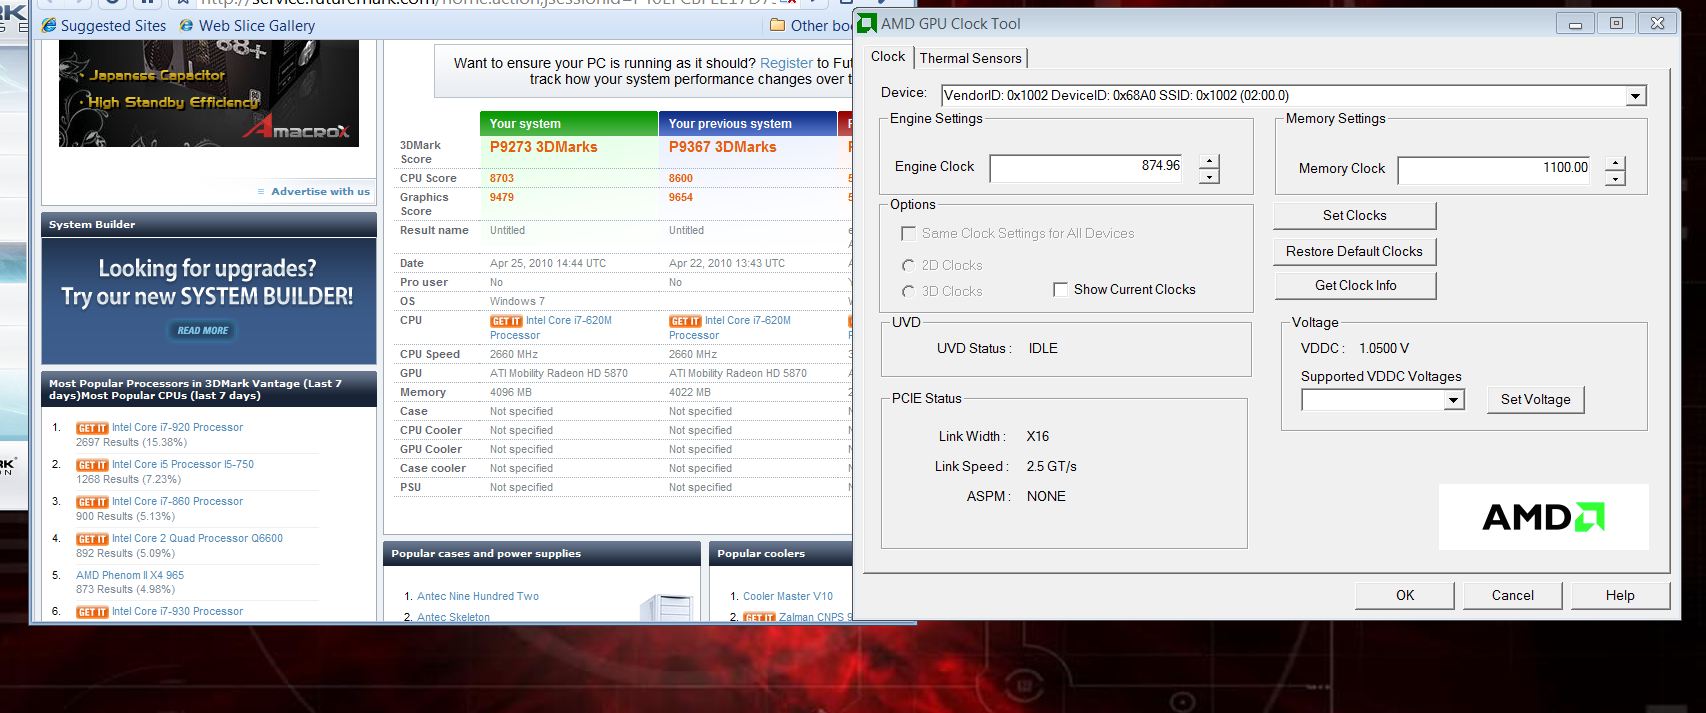
Task: Open the Other bookmarks folder icon
Action: point(778,26)
